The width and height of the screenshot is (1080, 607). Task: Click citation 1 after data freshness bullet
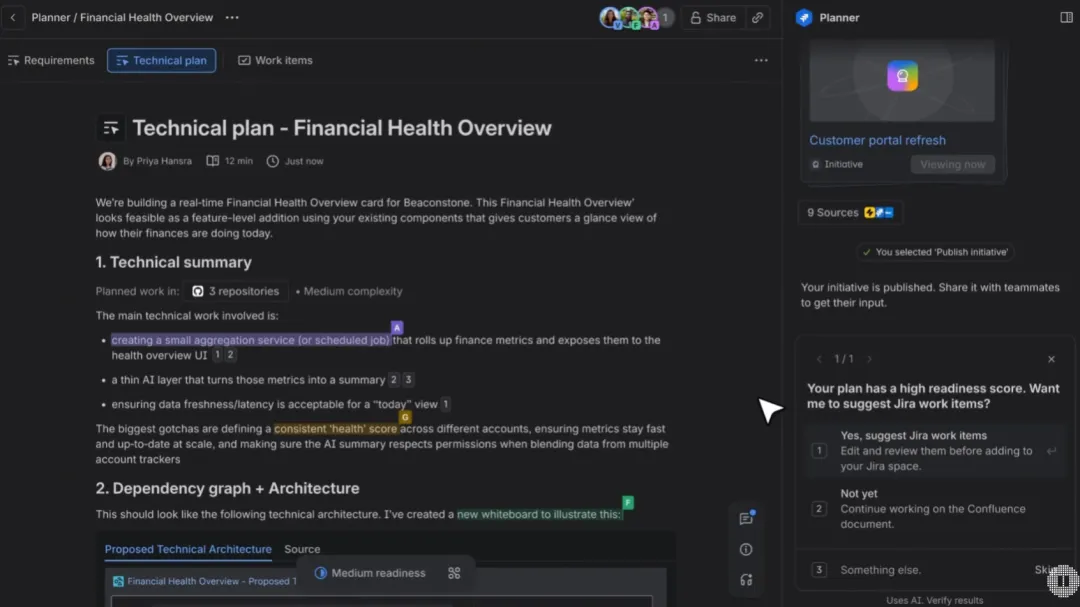pyautogui.click(x=446, y=404)
